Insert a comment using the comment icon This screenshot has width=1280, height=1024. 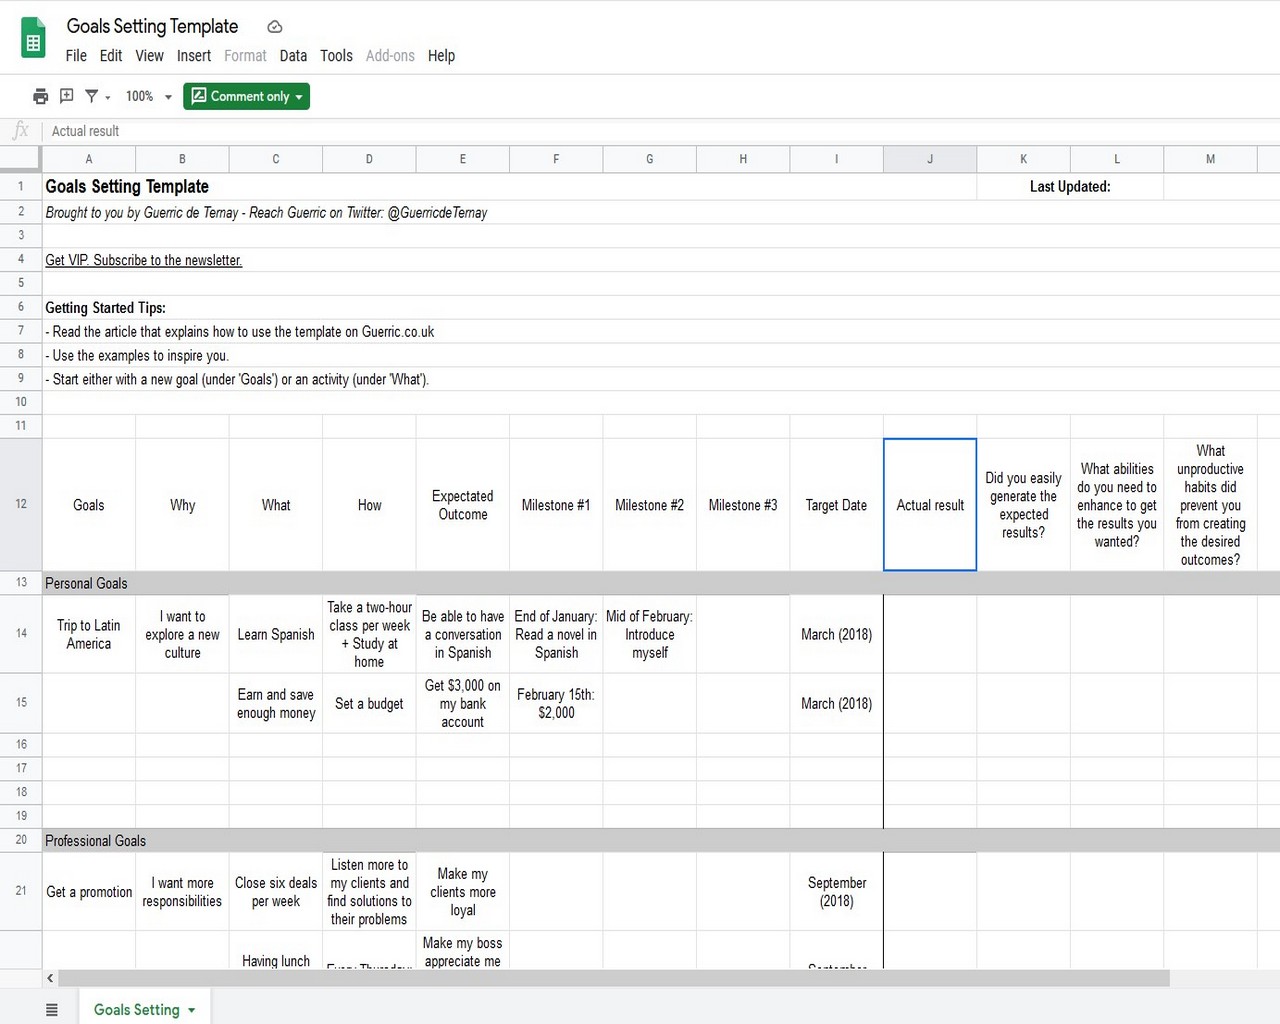tap(66, 96)
